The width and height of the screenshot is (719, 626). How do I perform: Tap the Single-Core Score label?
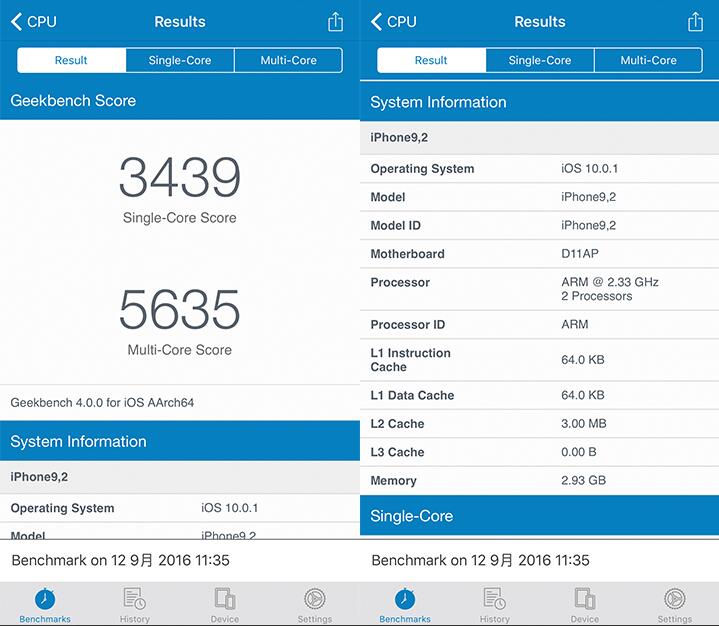pyautogui.click(x=180, y=217)
